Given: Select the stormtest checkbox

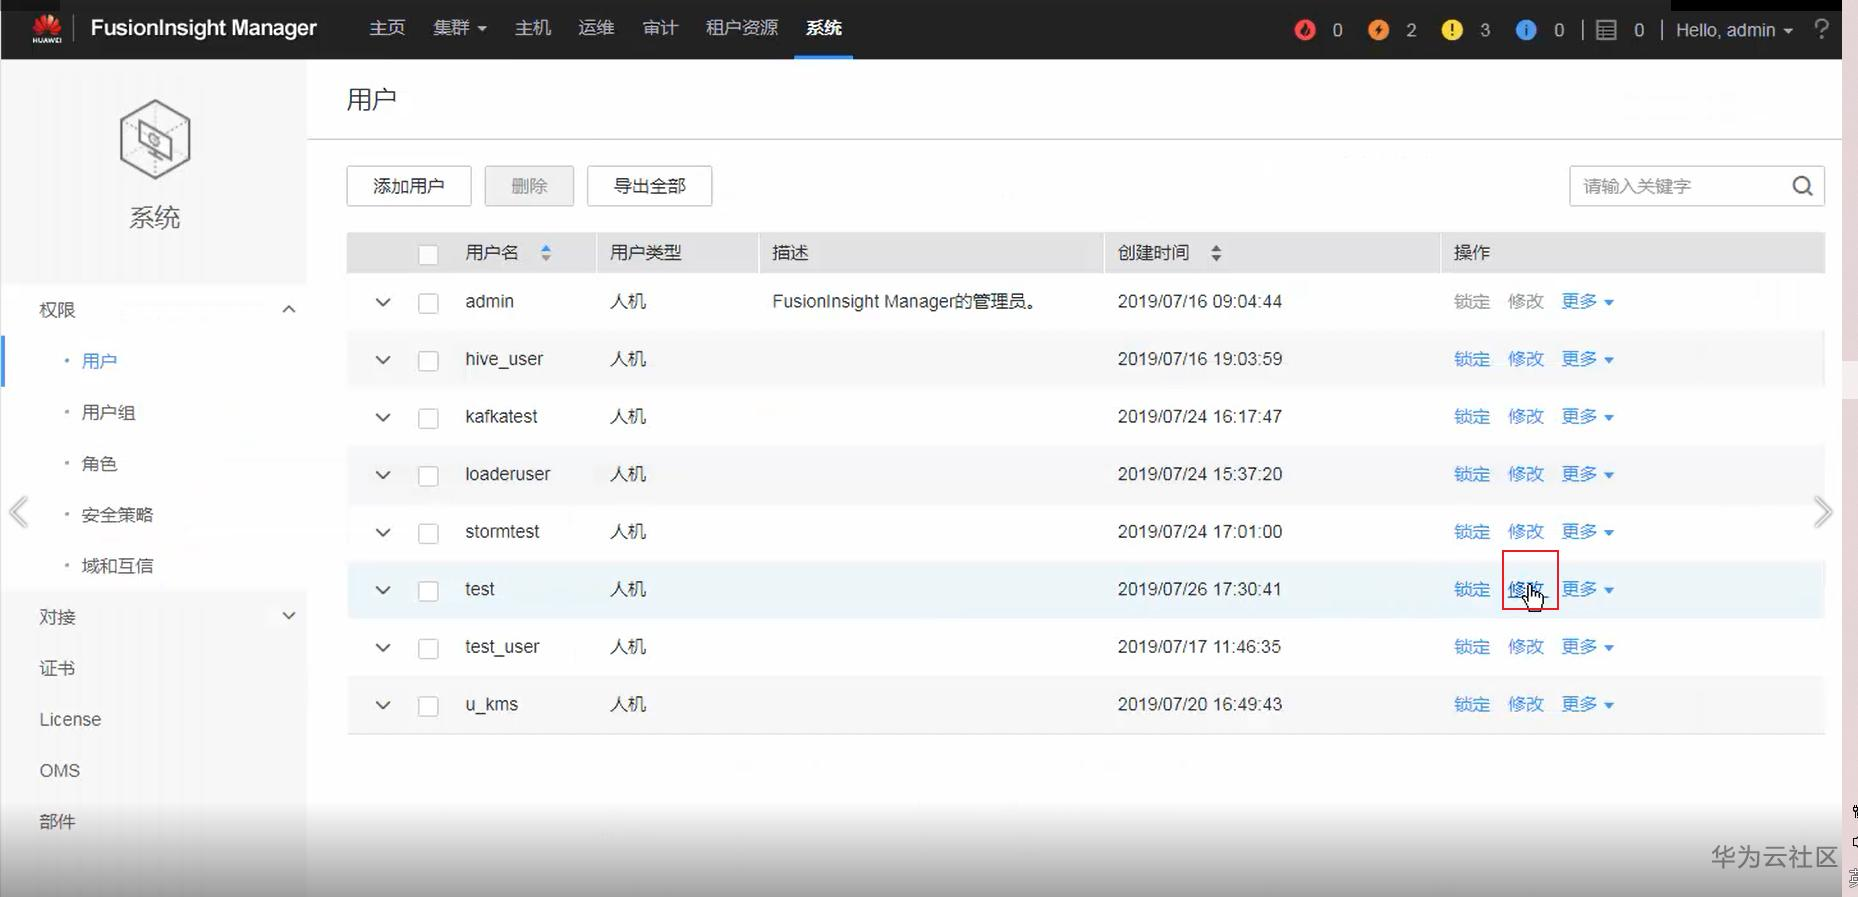Looking at the screenshot, I should click(428, 533).
